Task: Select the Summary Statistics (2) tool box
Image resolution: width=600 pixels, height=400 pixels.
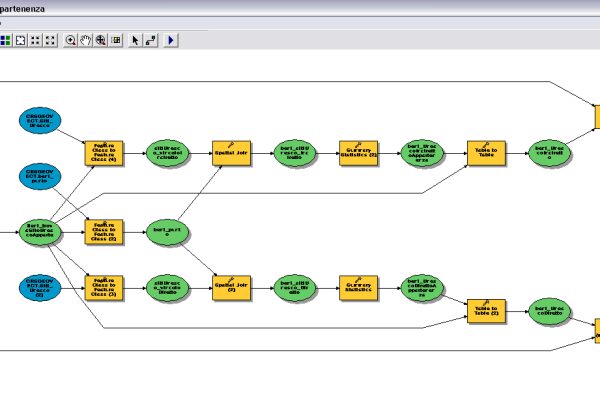Action: (357, 153)
